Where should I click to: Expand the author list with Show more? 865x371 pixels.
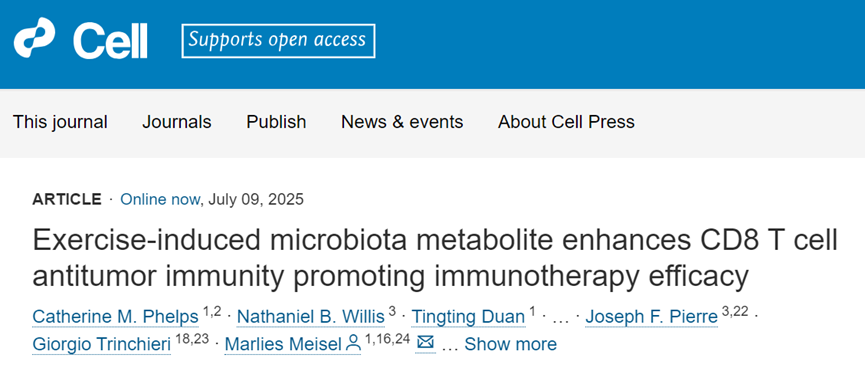(x=510, y=344)
